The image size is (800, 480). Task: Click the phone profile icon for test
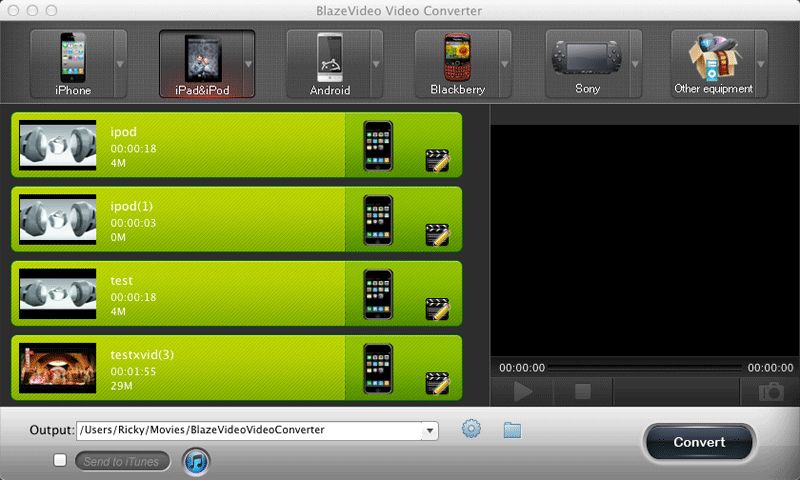pyautogui.click(x=378, y=294)
